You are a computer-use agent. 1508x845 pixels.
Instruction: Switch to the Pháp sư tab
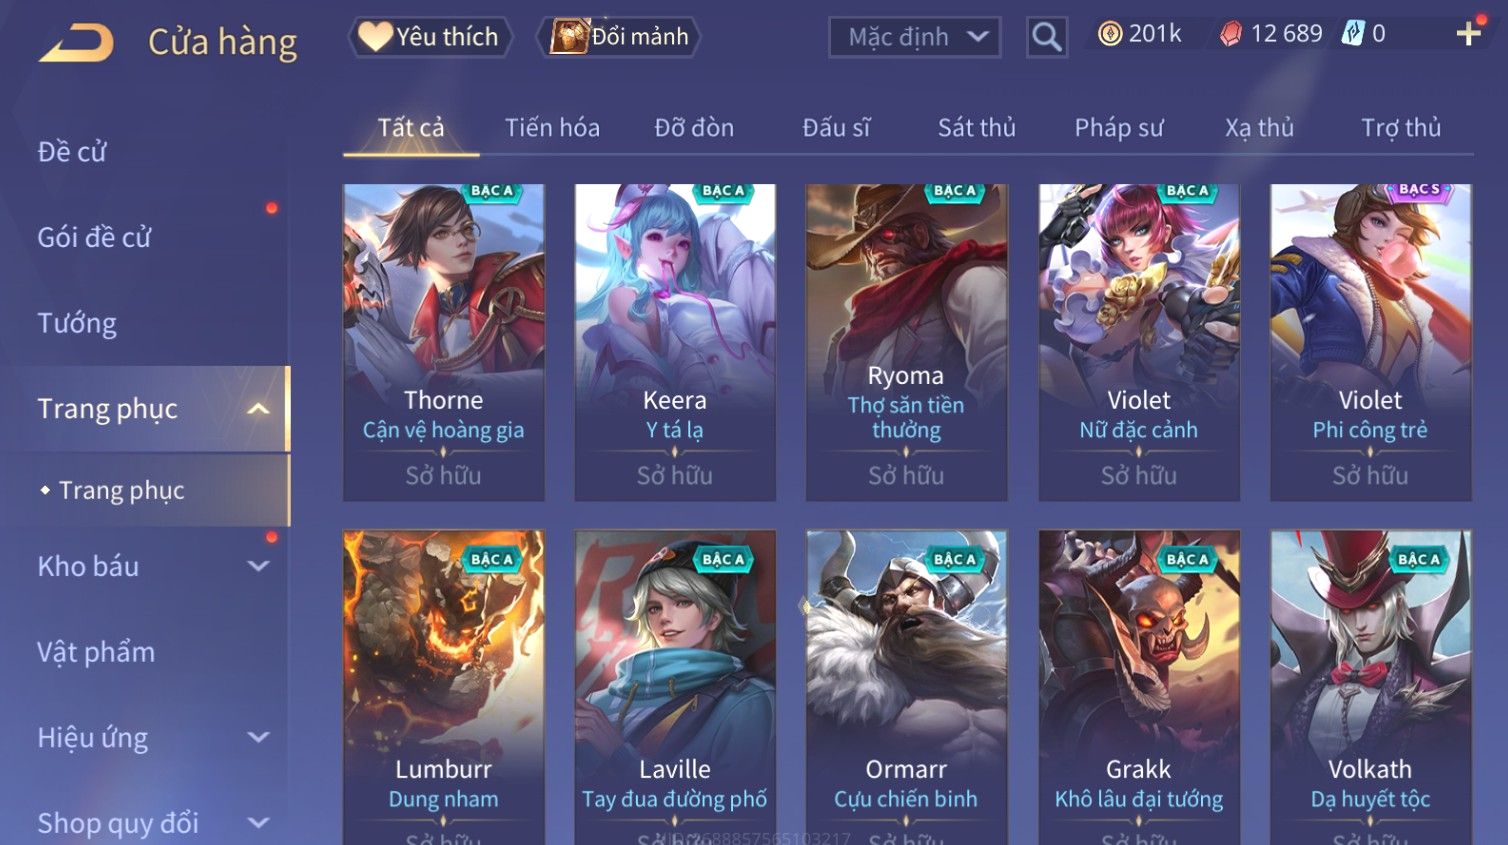coord(1119,128)
